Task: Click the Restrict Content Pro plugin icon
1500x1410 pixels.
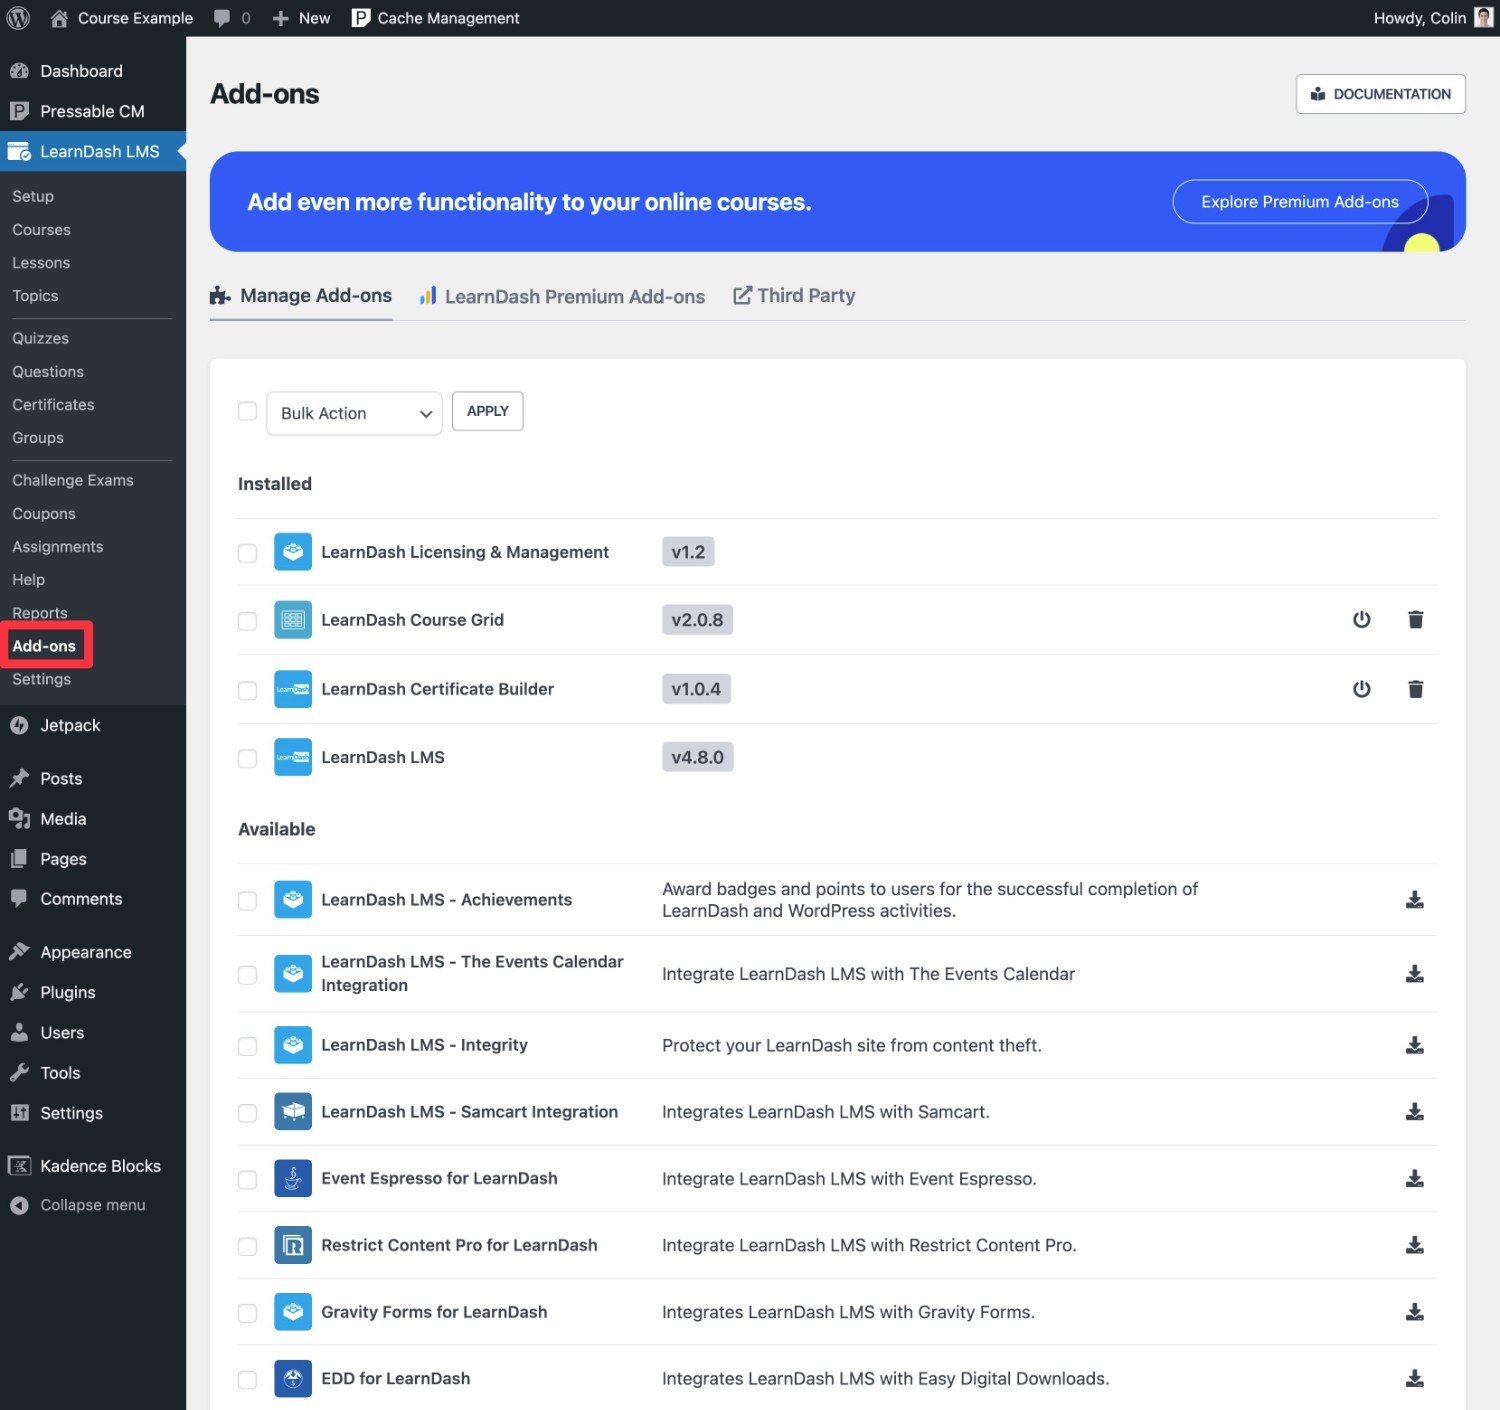Action: click(293, 1245)
